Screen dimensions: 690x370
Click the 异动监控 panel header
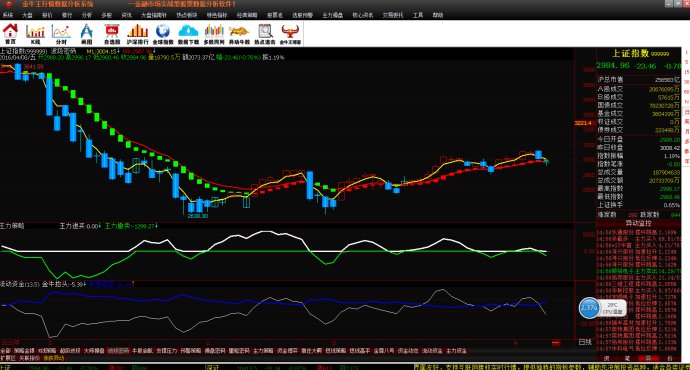pos(639,223)
